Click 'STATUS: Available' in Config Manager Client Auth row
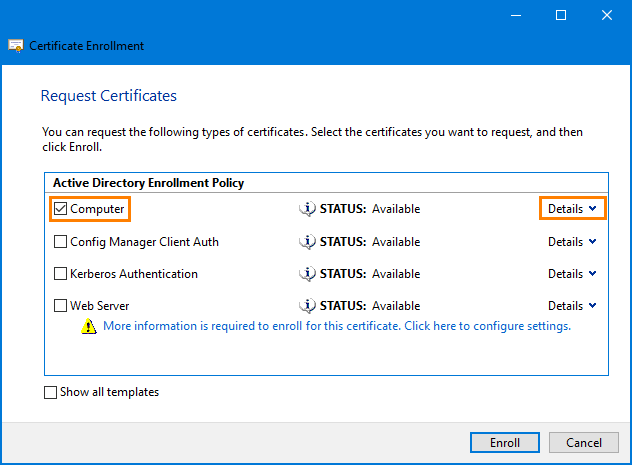The width and height of the screenshot is (632, 465). point(370,242)
